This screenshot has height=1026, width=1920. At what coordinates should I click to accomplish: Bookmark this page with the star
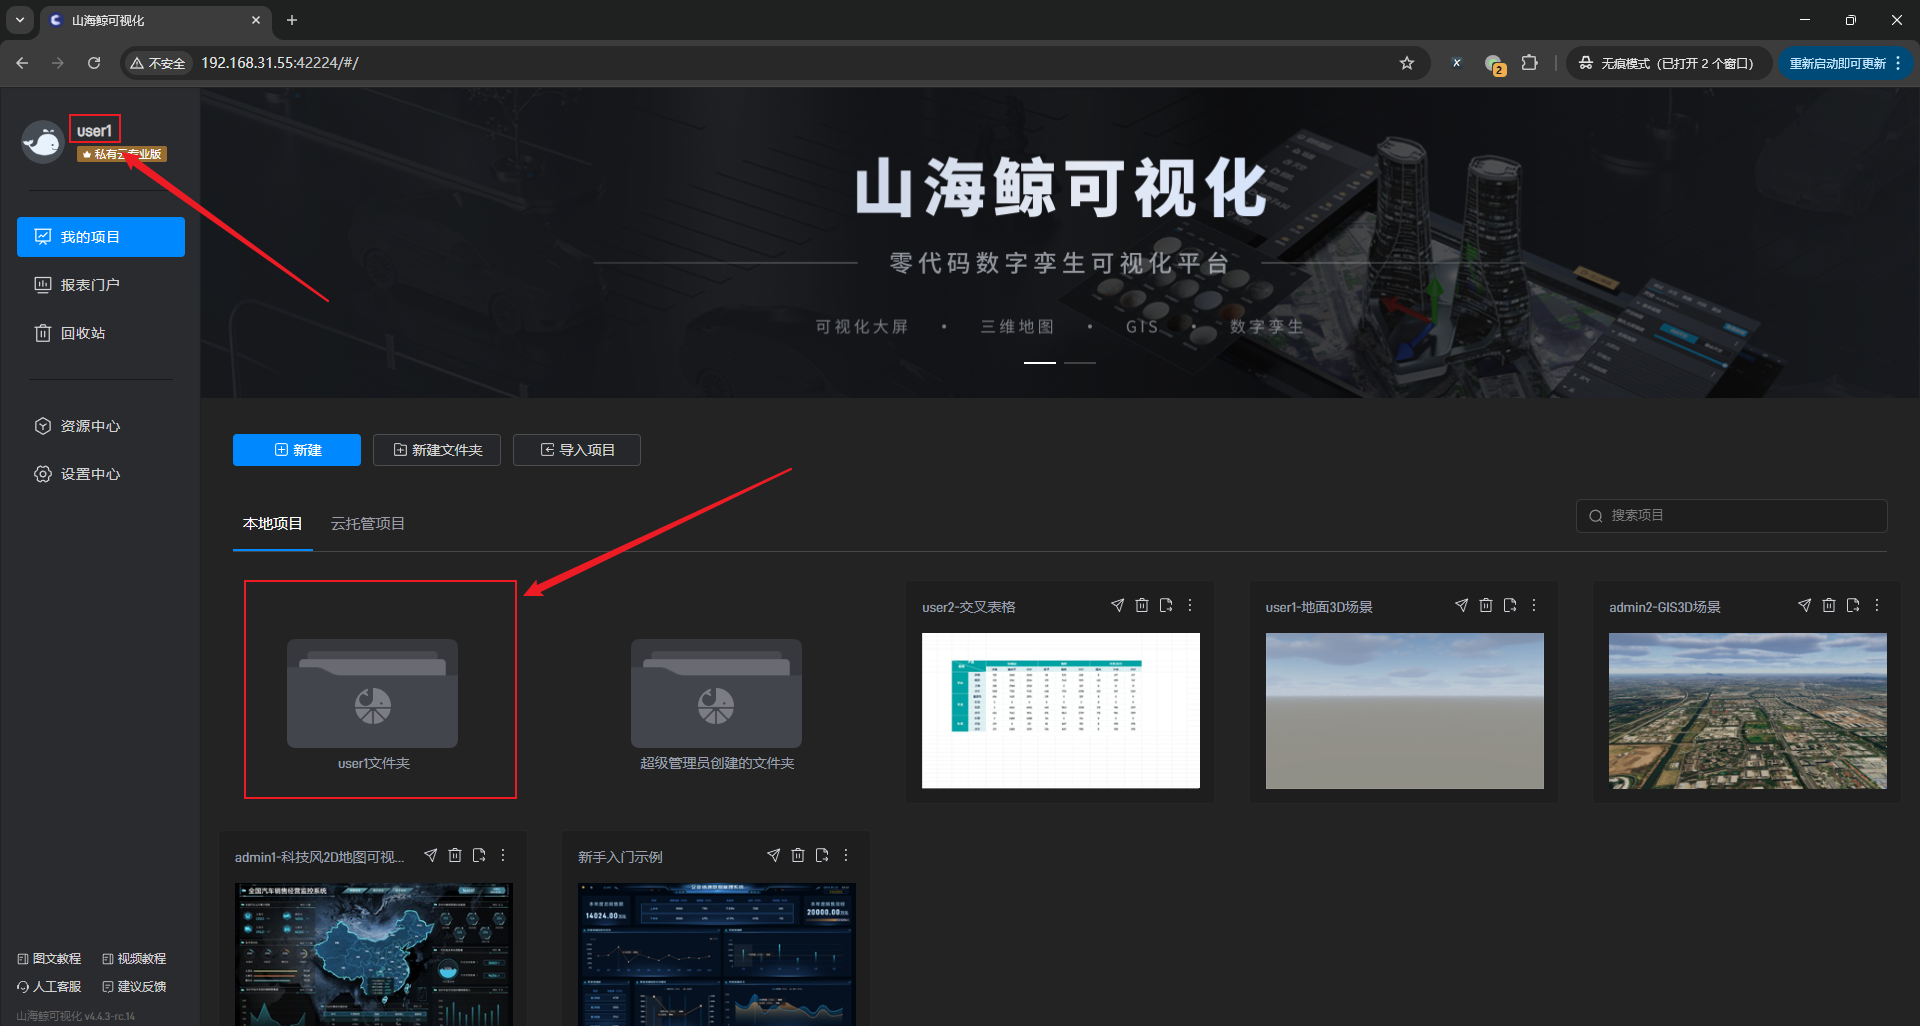1407,63
